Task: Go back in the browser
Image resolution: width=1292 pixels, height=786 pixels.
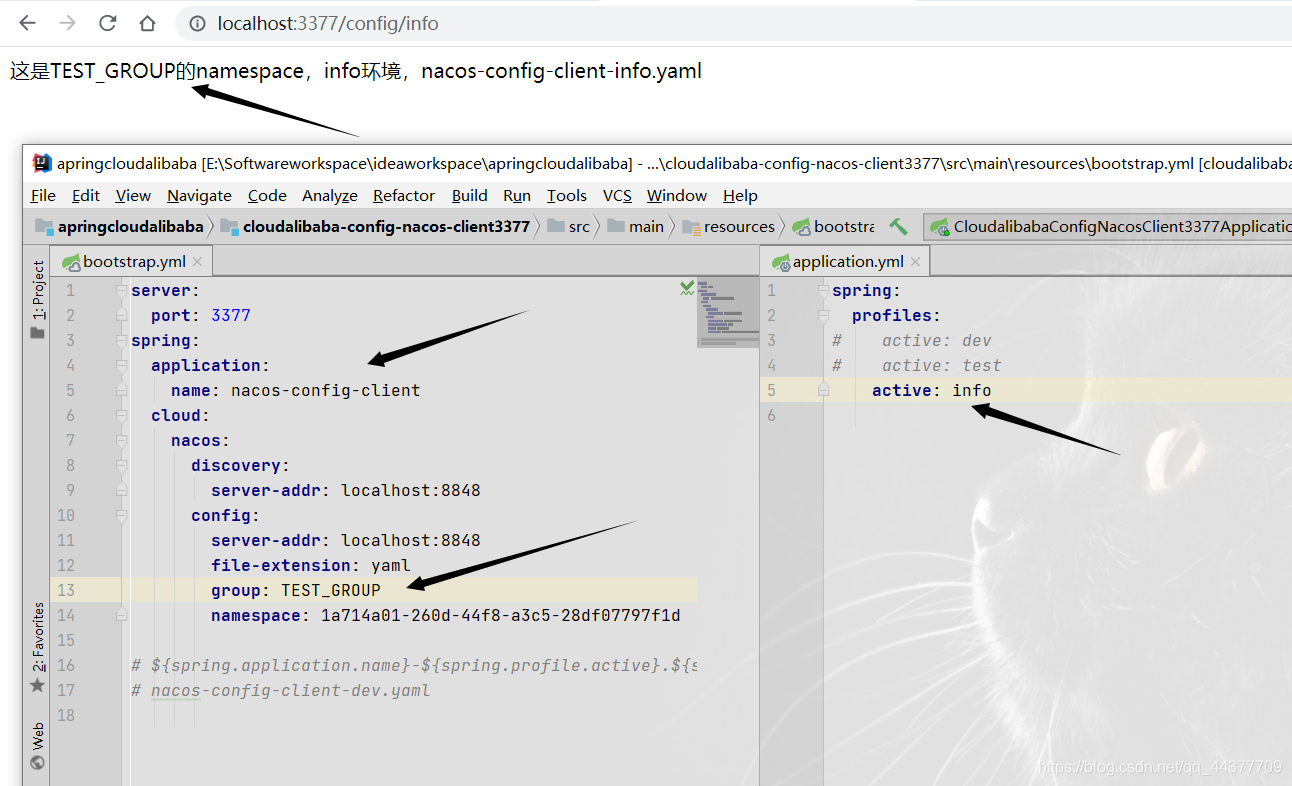Action: 27,23
